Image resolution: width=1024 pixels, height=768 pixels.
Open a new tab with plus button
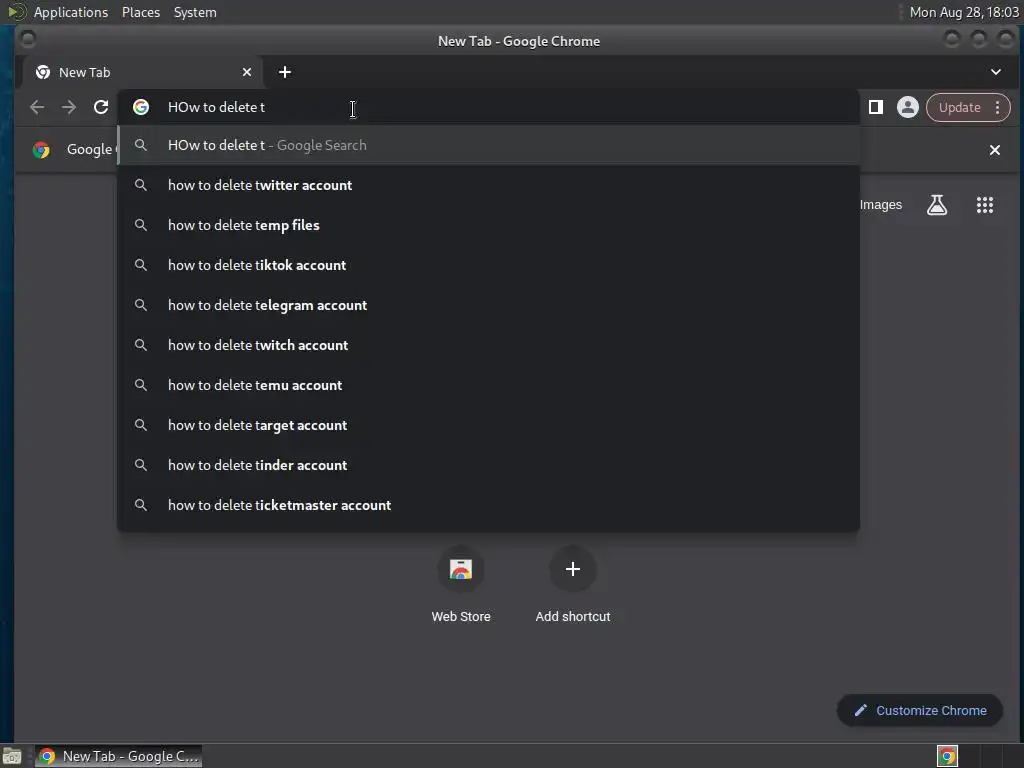point(285,72)
